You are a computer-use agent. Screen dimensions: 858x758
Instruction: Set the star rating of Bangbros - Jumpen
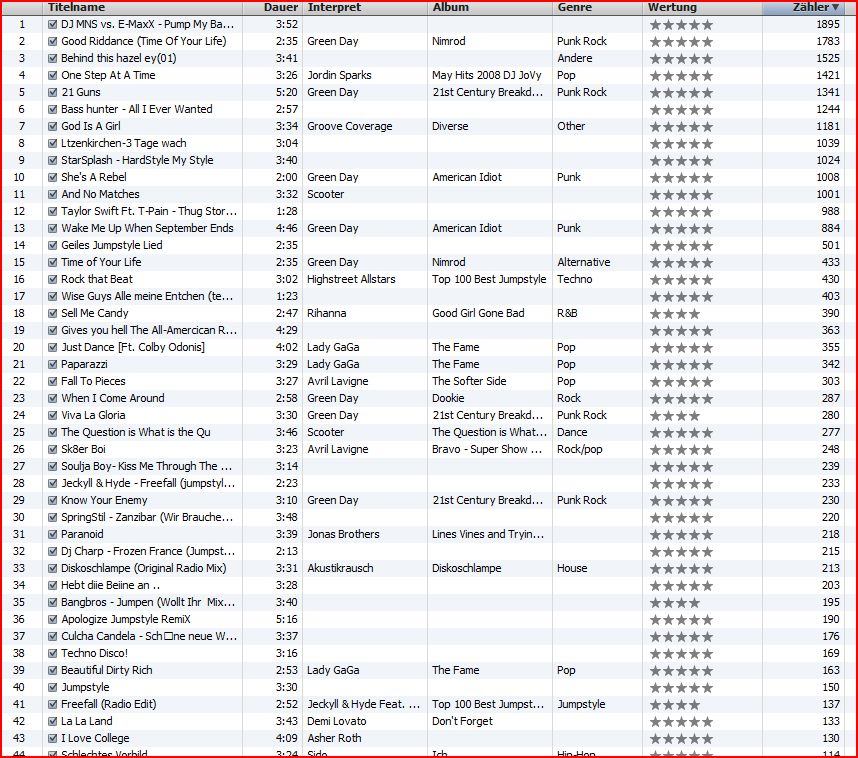coord(675,603)
